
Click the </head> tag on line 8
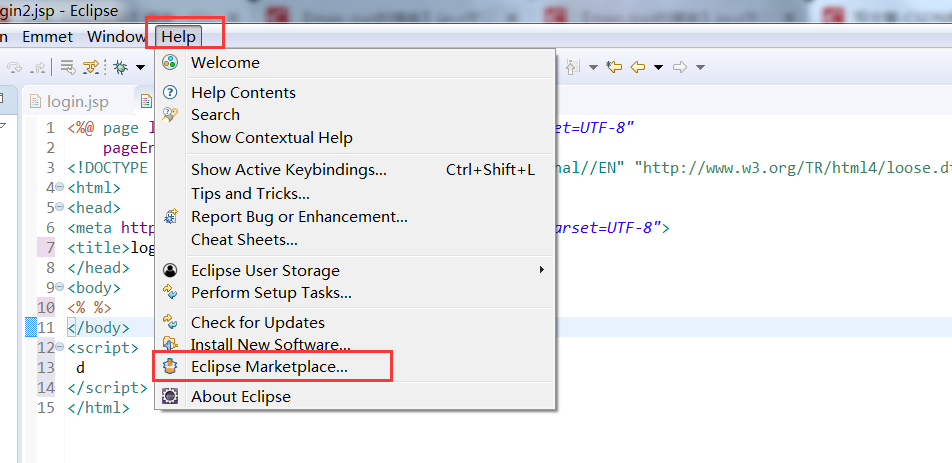click(98, 268)
